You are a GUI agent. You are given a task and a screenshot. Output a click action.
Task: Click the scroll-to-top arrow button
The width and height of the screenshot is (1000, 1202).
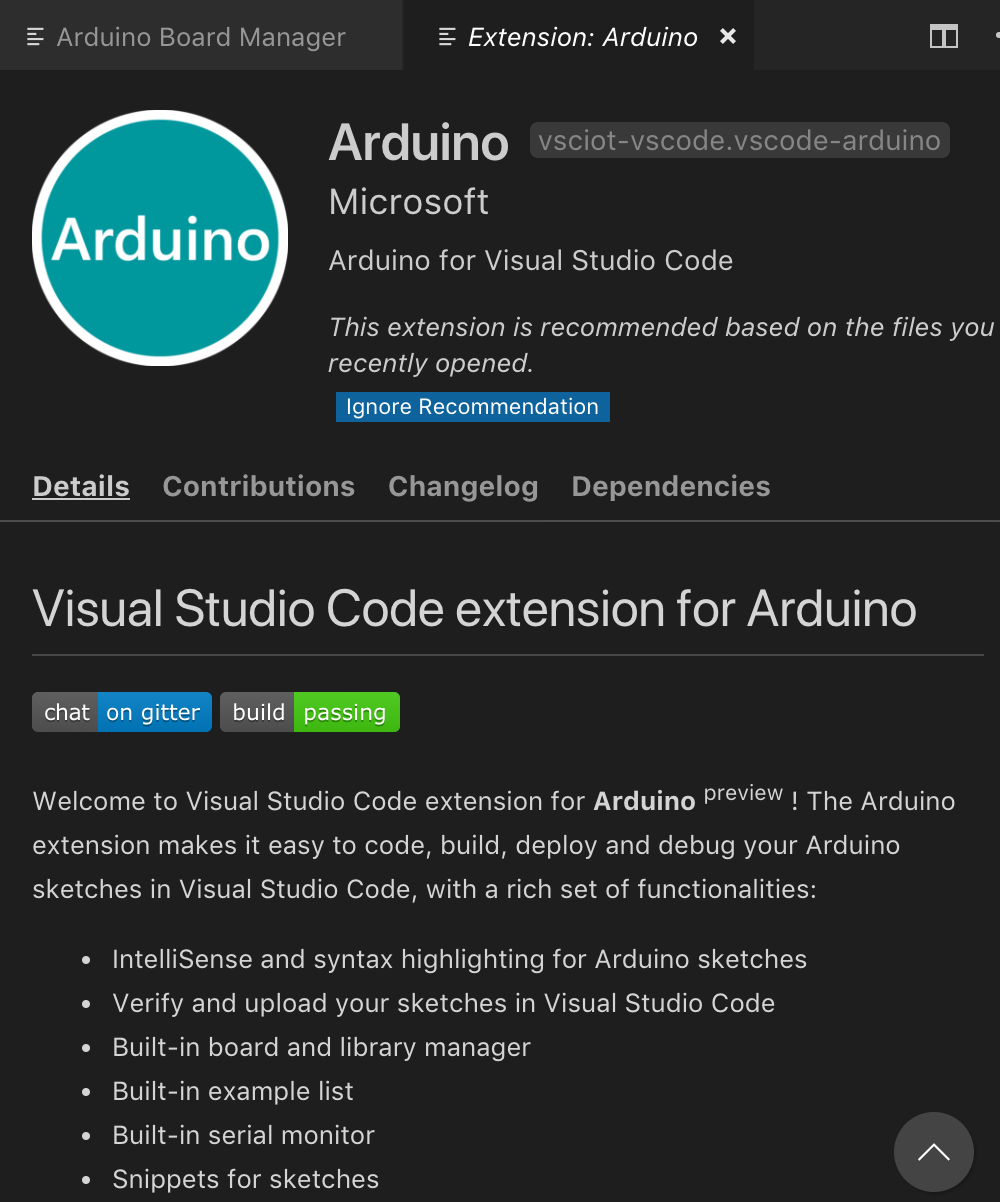coord(934,1152)
